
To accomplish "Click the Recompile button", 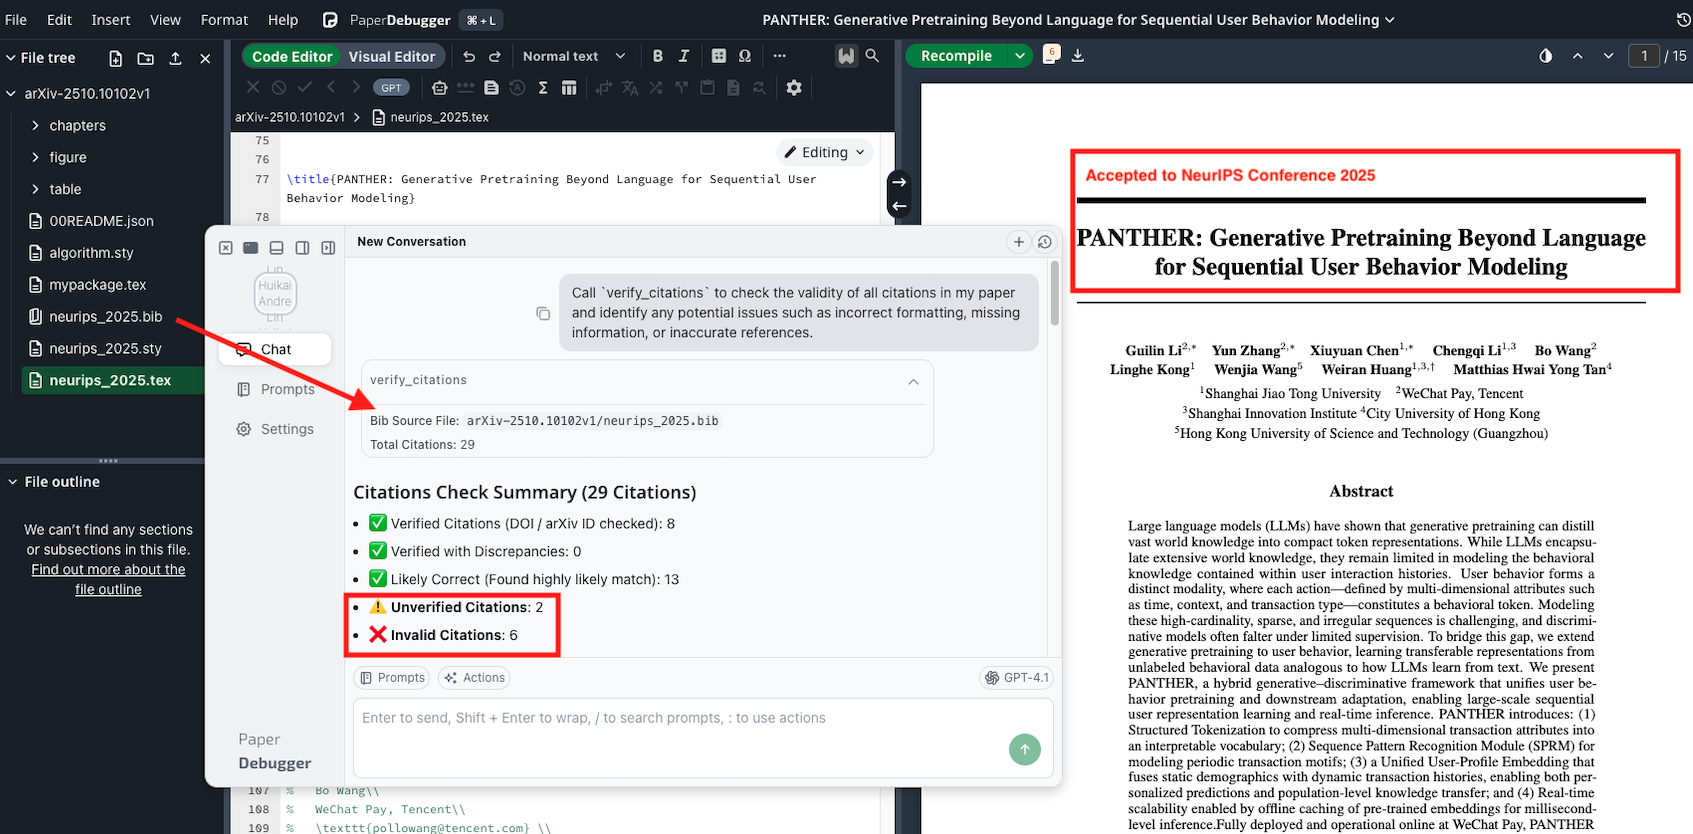I will click(956, 56).
